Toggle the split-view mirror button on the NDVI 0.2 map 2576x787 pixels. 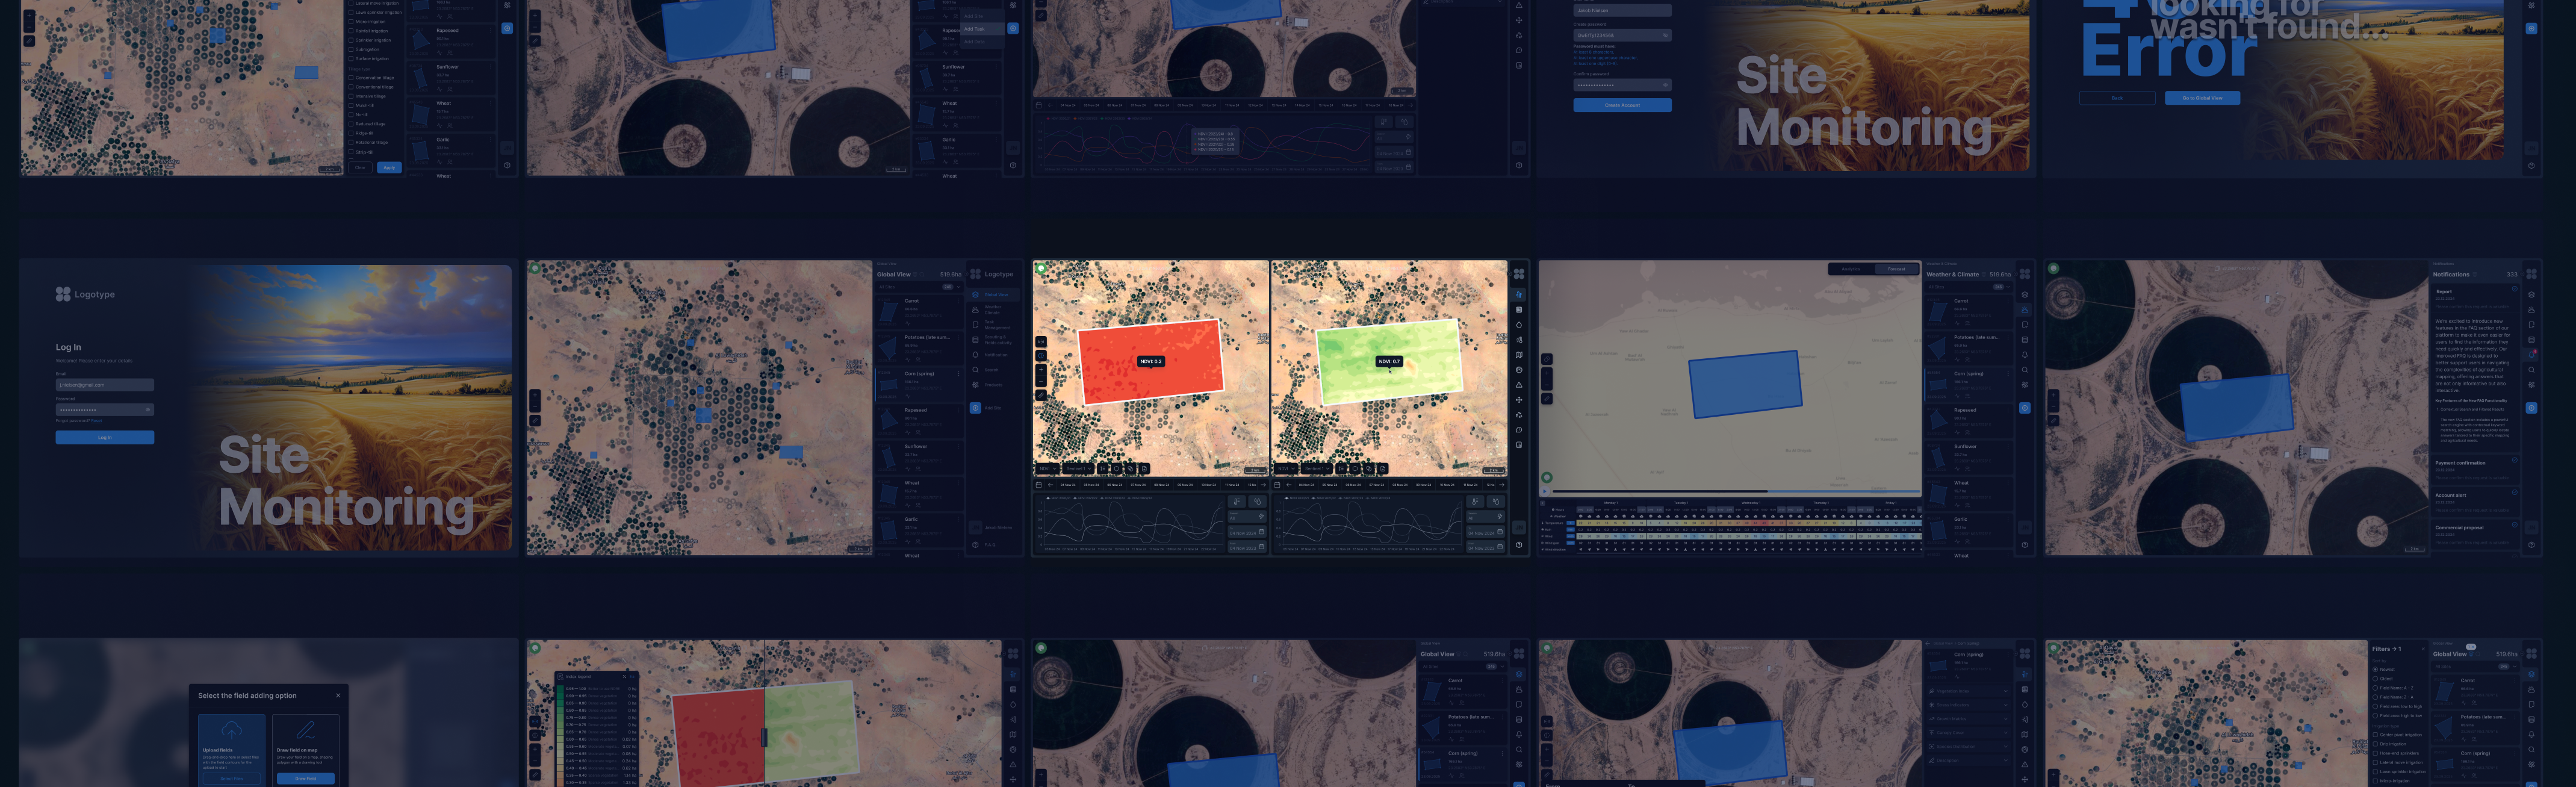1041,342
